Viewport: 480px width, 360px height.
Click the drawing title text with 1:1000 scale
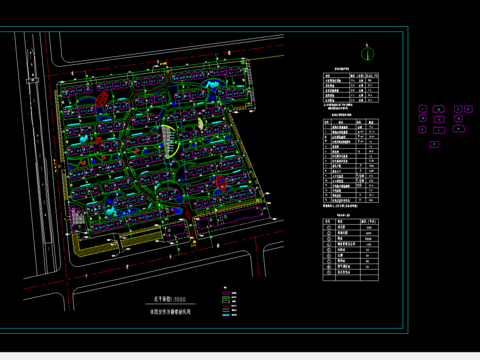click(x=170, y=299)
